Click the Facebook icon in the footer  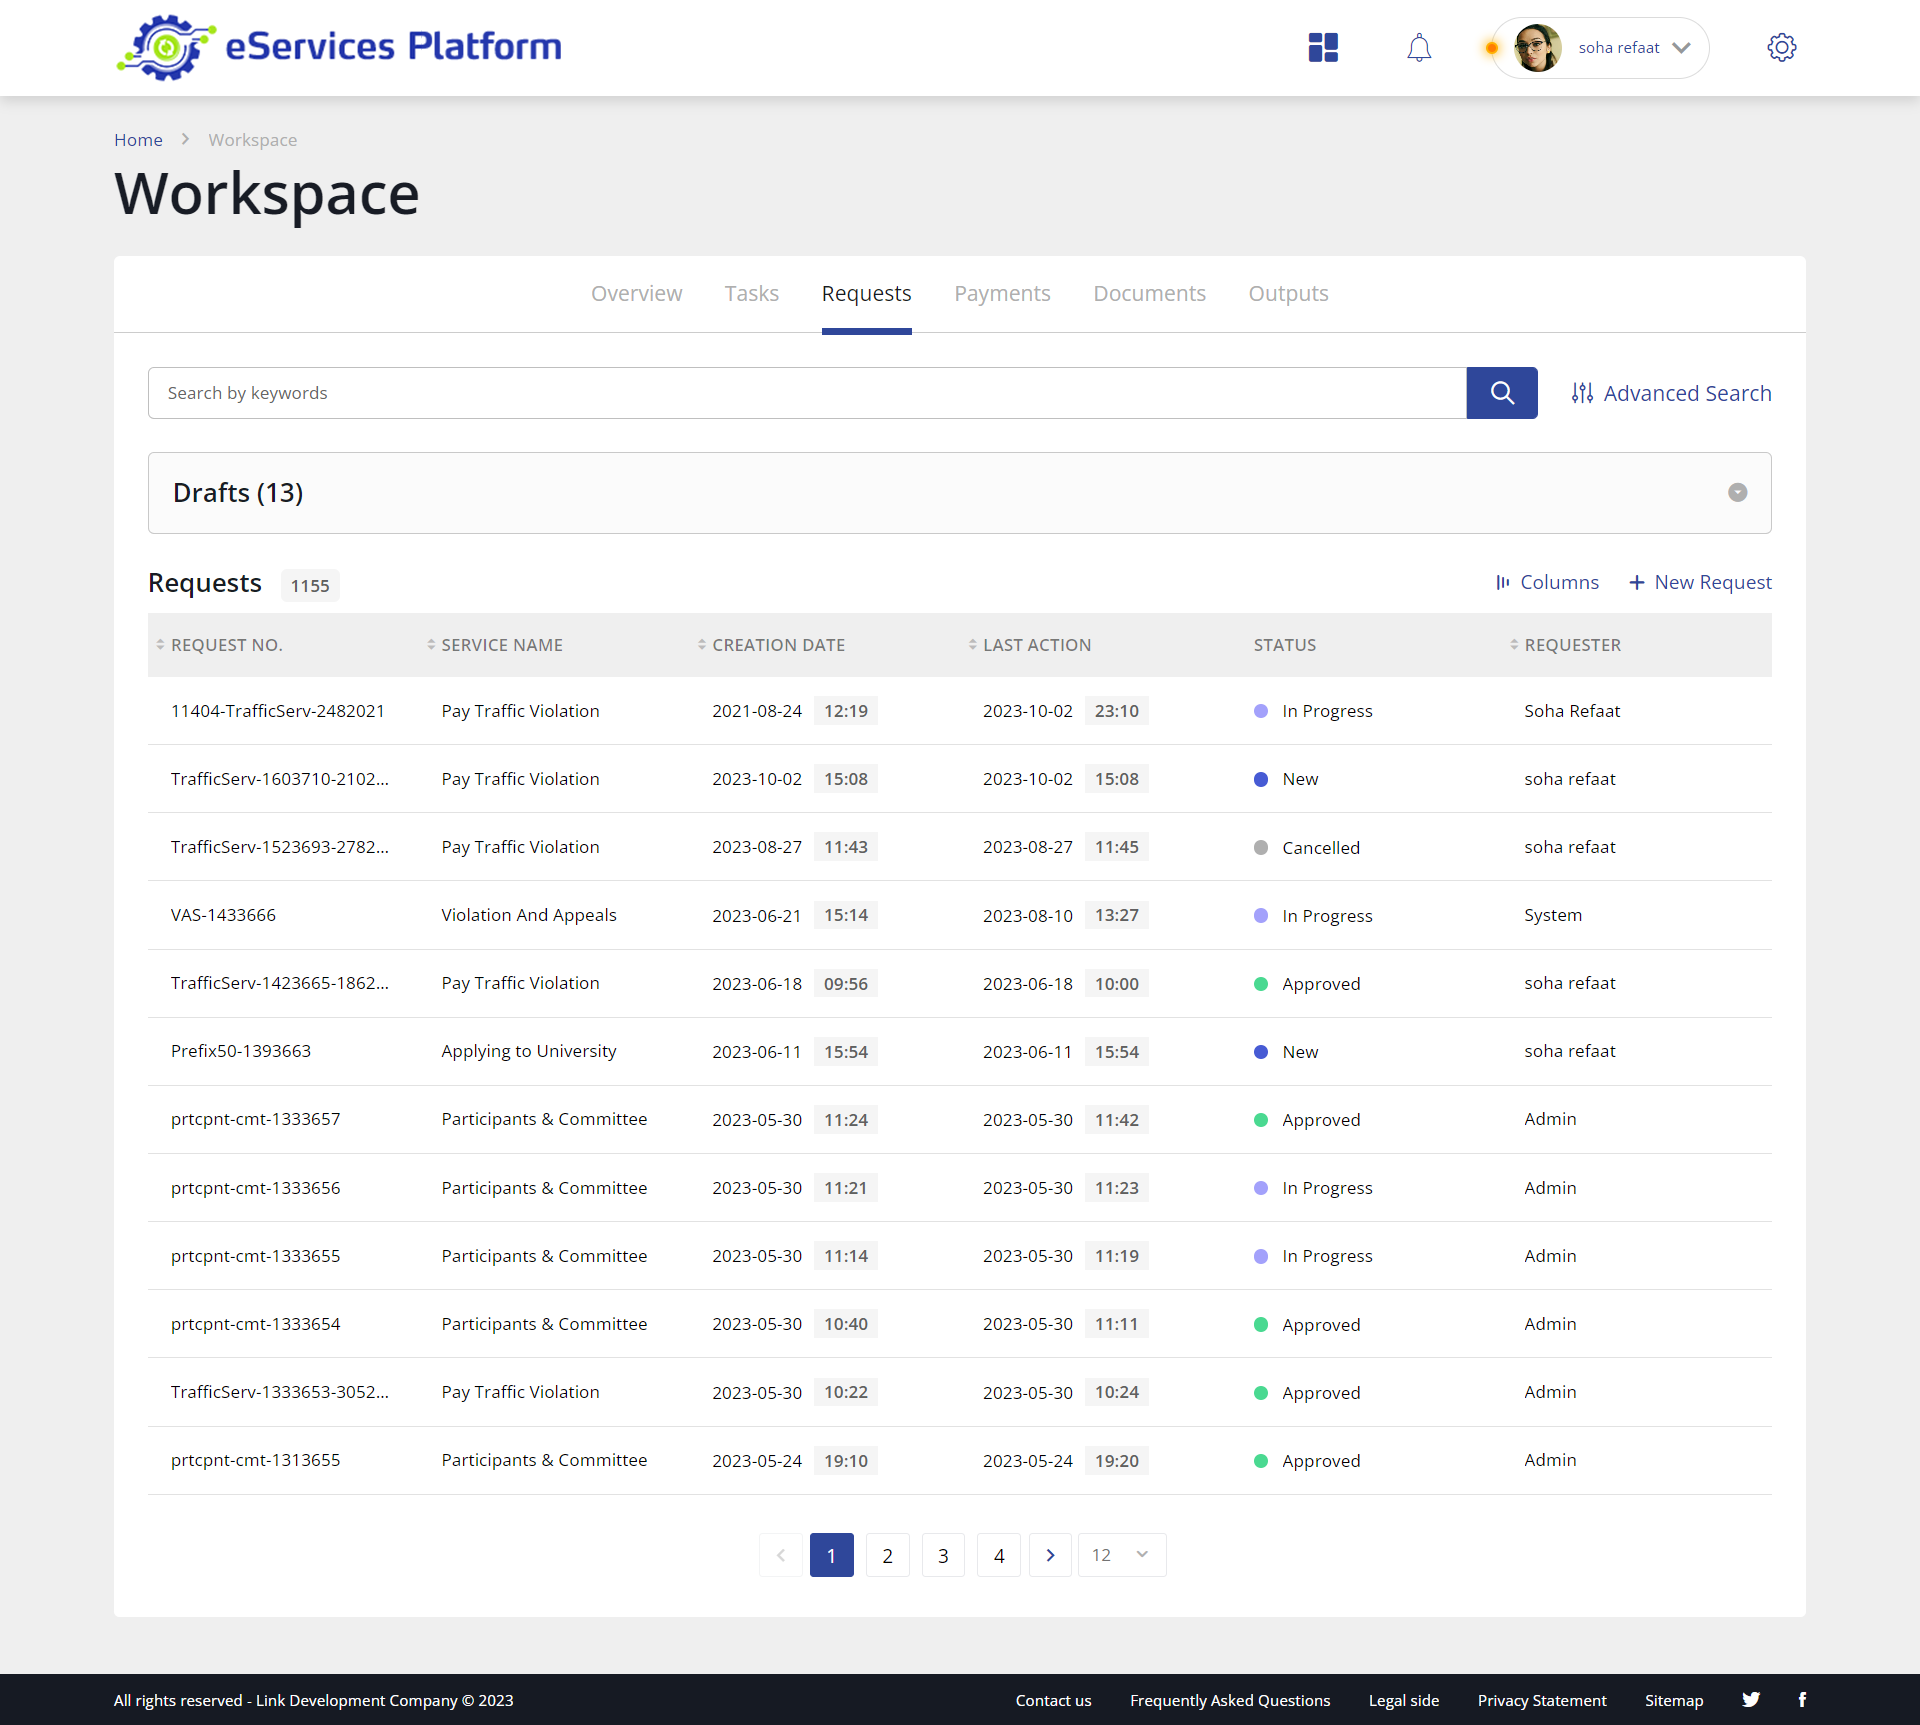pyautogui.click(x=1803, y=1699)
